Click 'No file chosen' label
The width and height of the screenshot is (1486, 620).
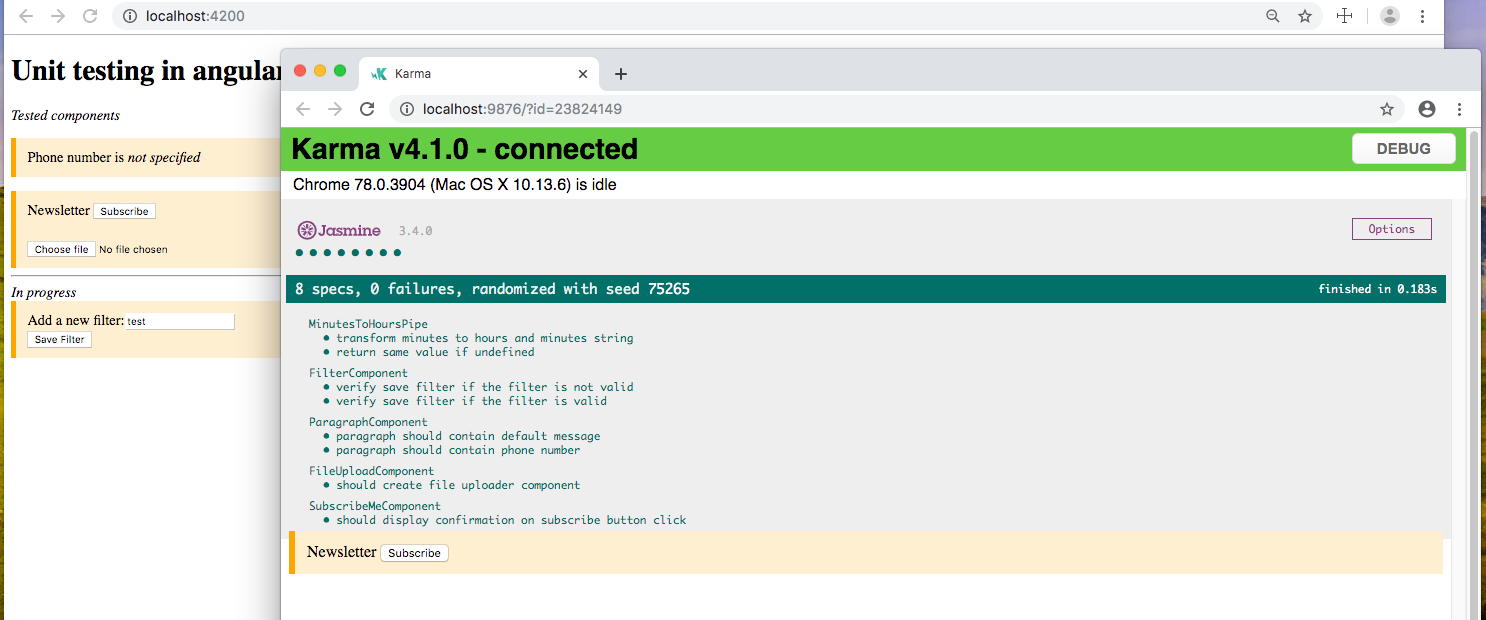click(x=134, y=249)
